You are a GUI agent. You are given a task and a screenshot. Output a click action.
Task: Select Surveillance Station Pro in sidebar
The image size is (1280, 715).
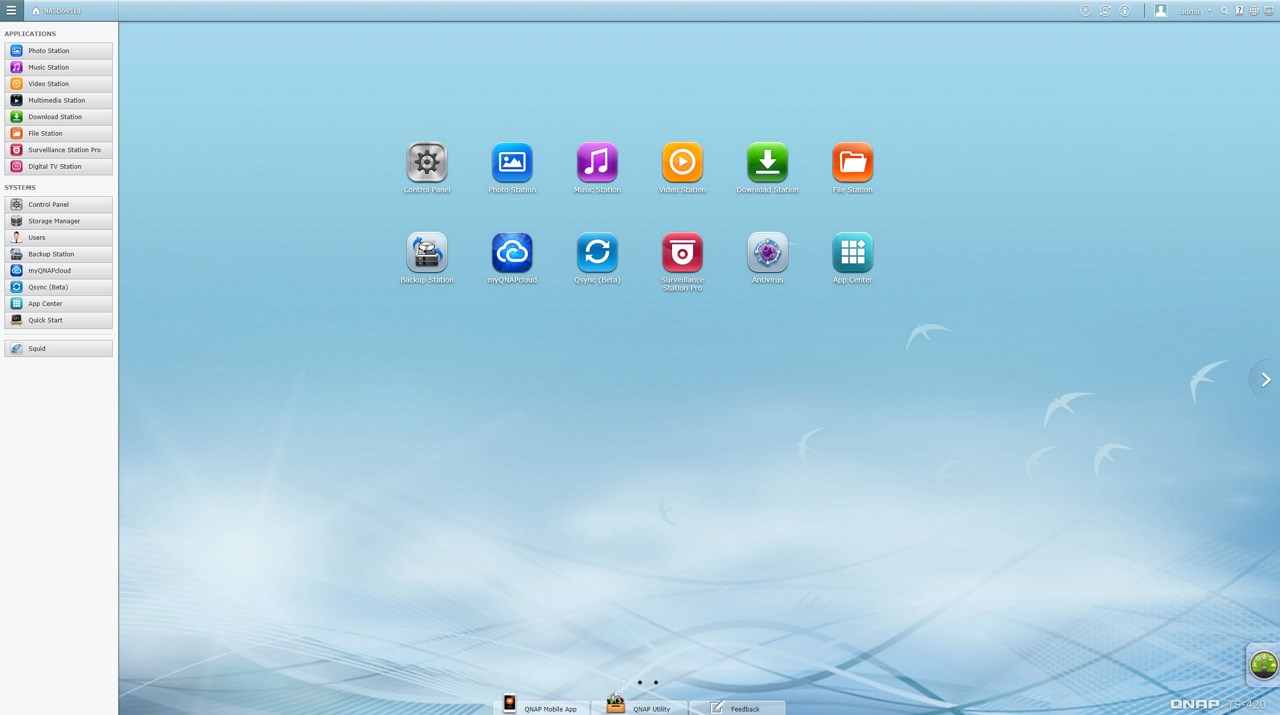(x=58, y=150)
